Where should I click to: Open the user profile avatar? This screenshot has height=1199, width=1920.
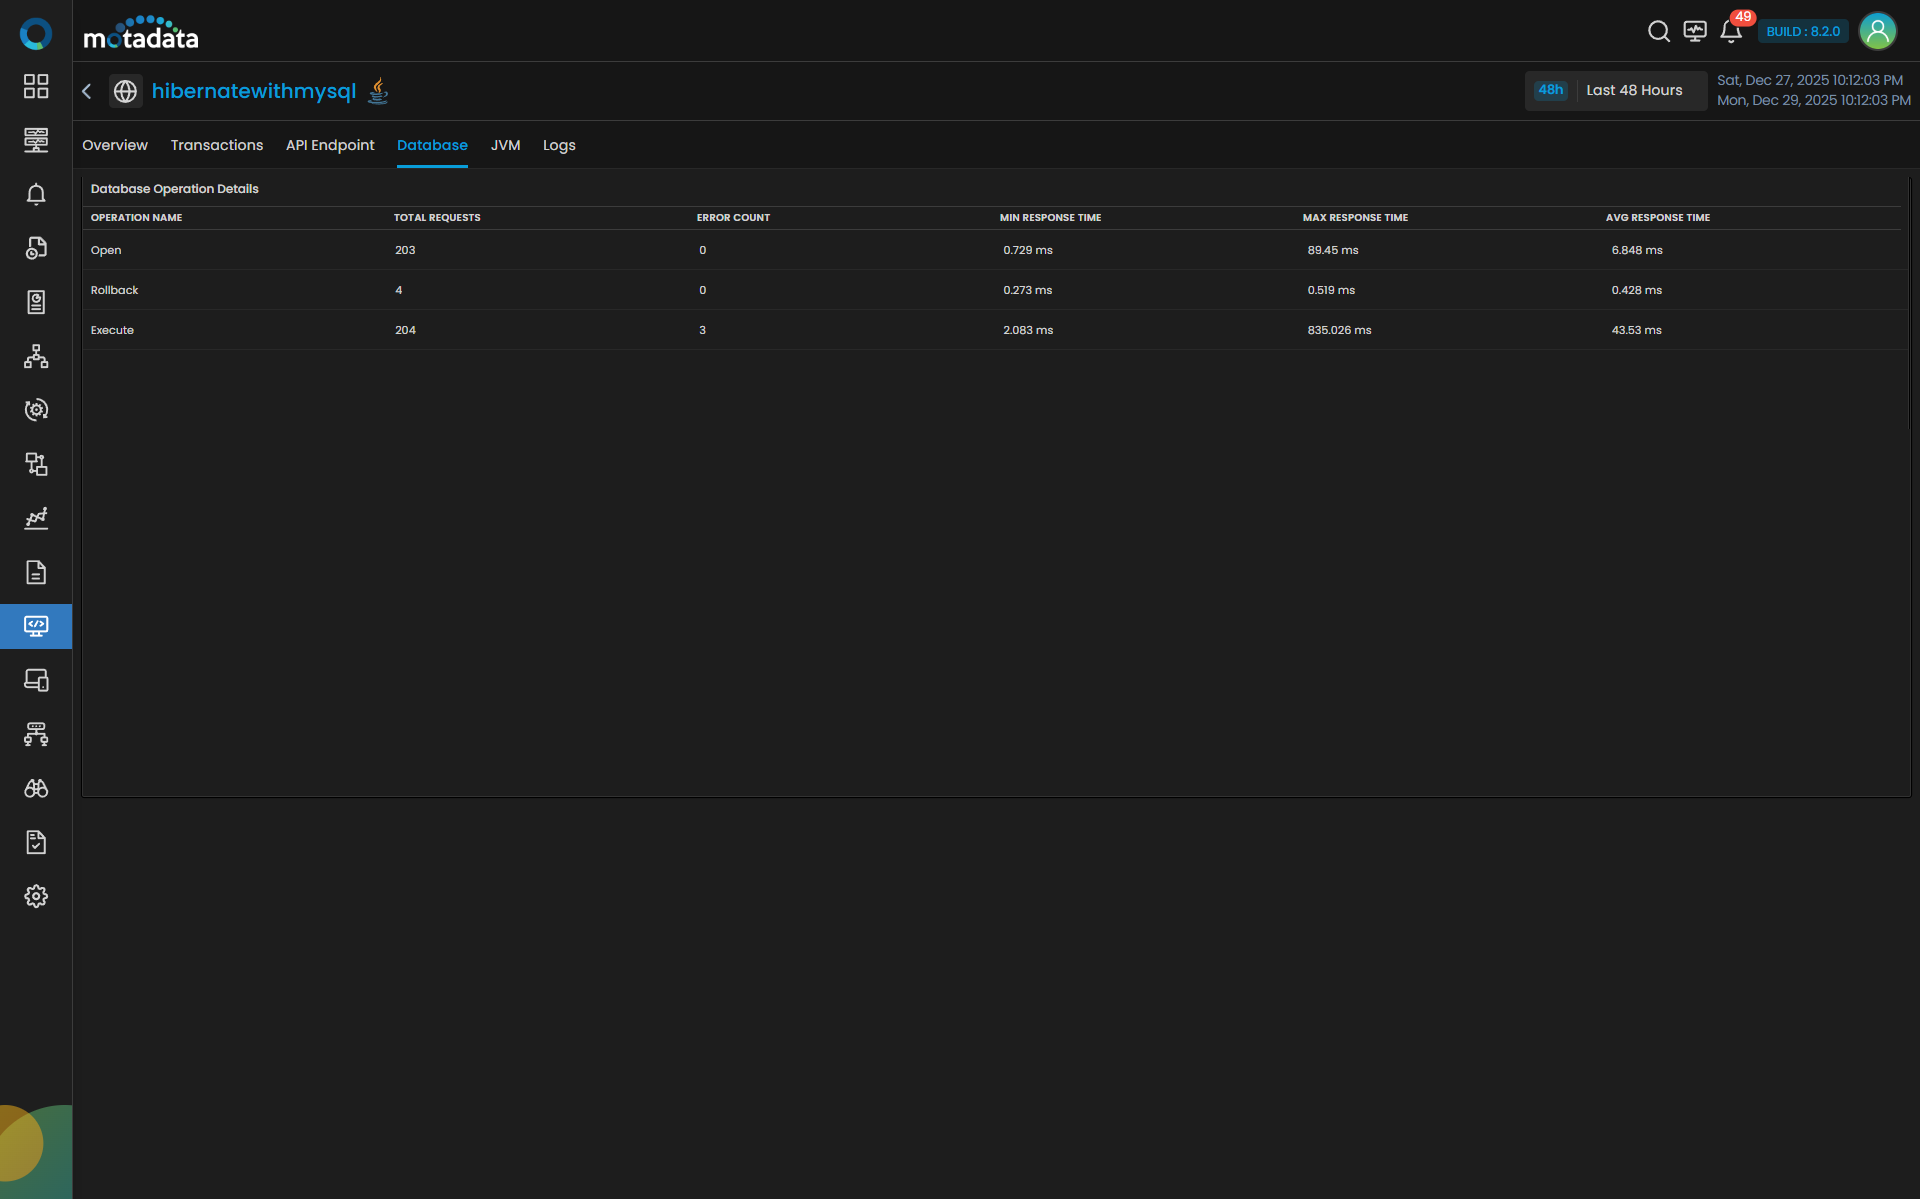tap(1877, 32)
